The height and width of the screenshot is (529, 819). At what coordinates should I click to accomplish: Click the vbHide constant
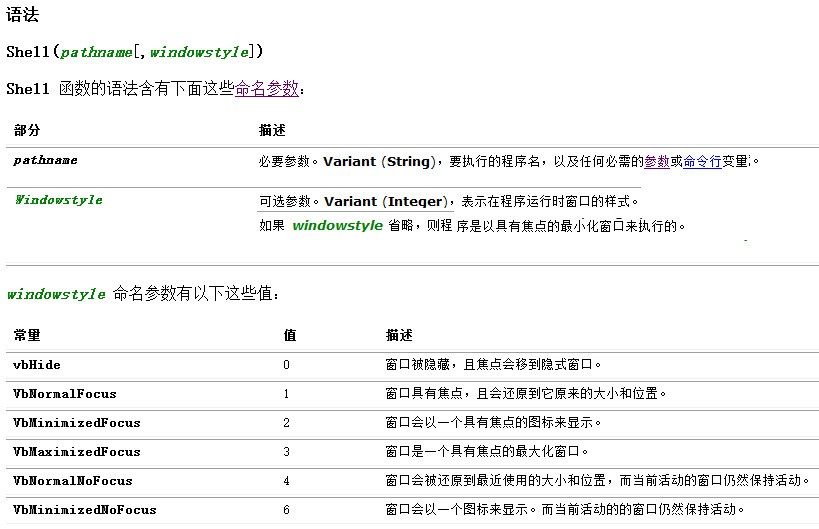pos(37,365)
